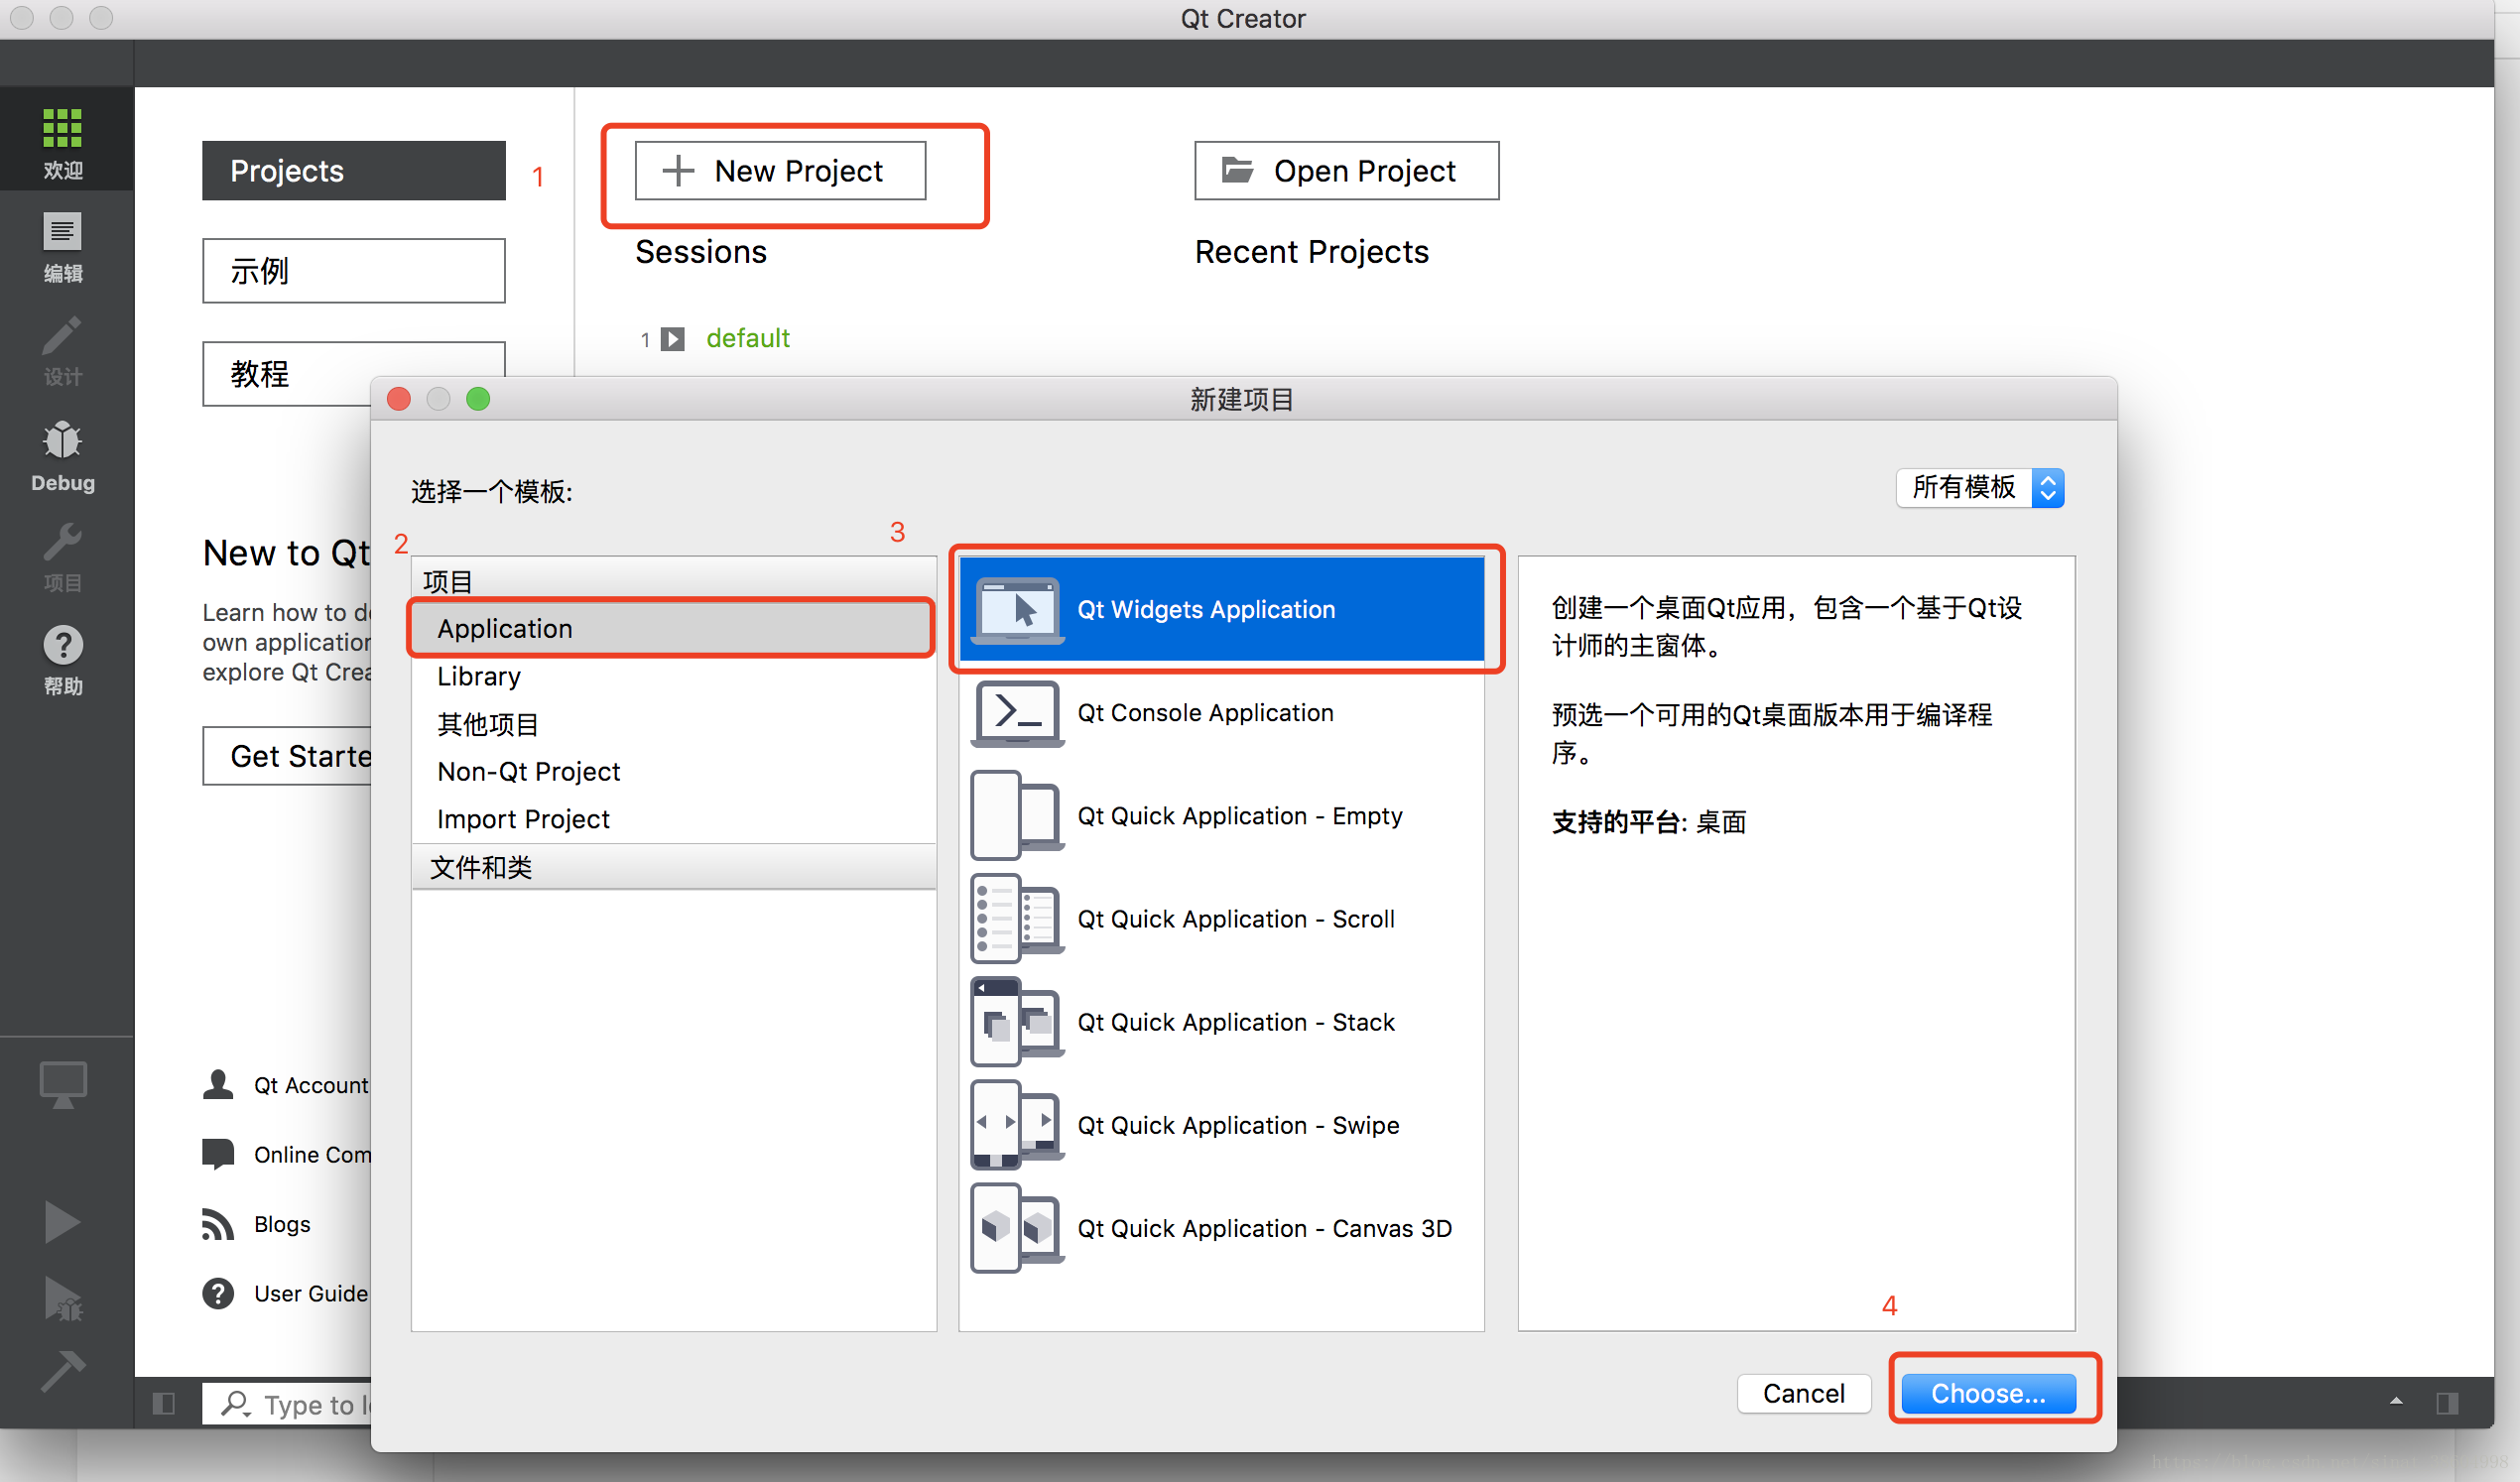Image resolution: width=2520 pixels, height=1482 pixels.
Task: Click the default session play icon
Action: [673, 339]
